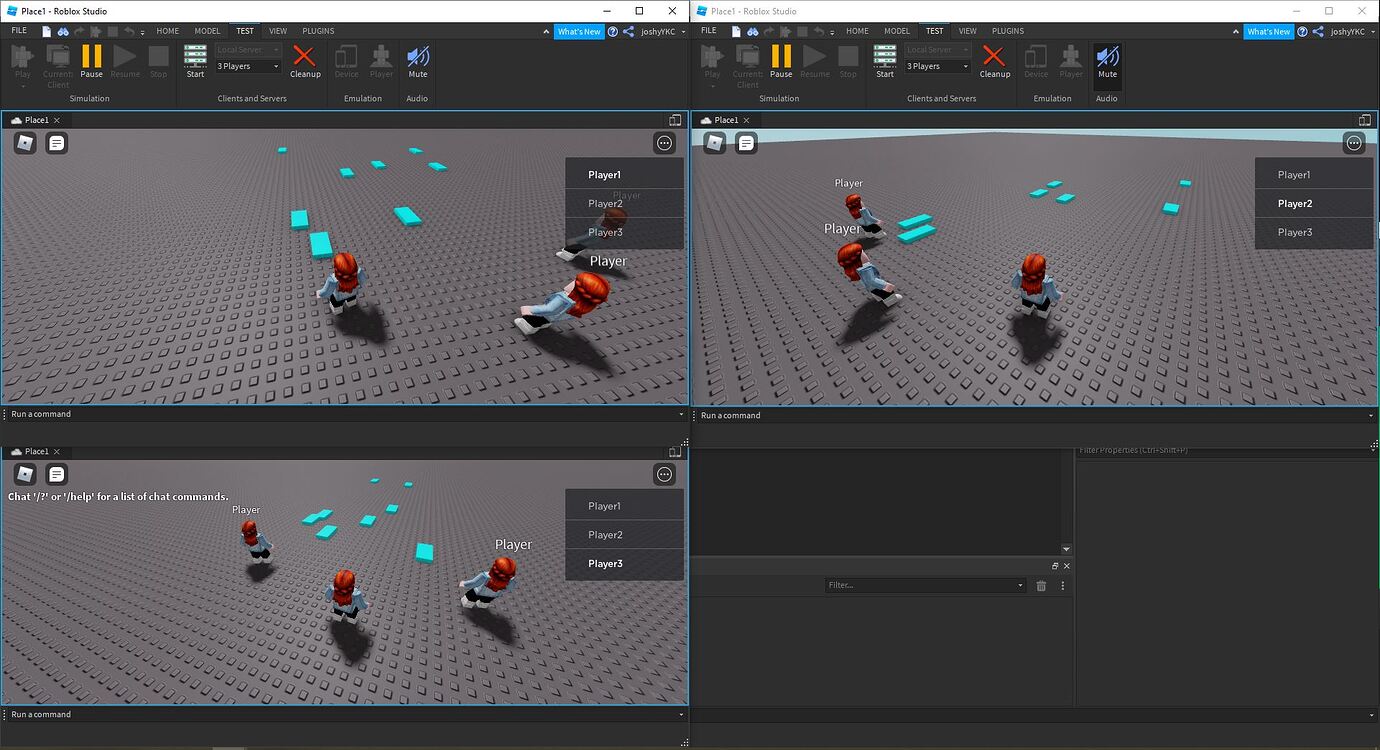This screenshot has width=1380, height=750.
Task: Click the trash clear-output icon next to Filter
Action: coord(1041,585)
